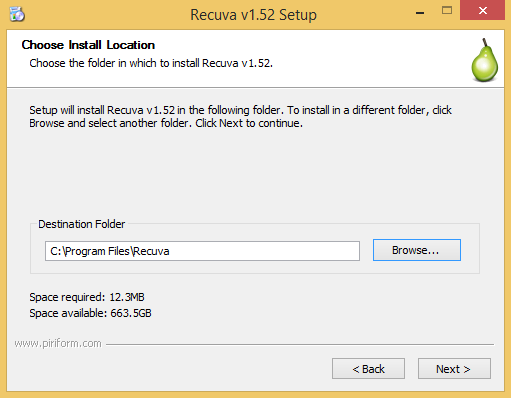
Task: Go back using the < Back button
Action: pyautogui.click(x=368, y=369)
